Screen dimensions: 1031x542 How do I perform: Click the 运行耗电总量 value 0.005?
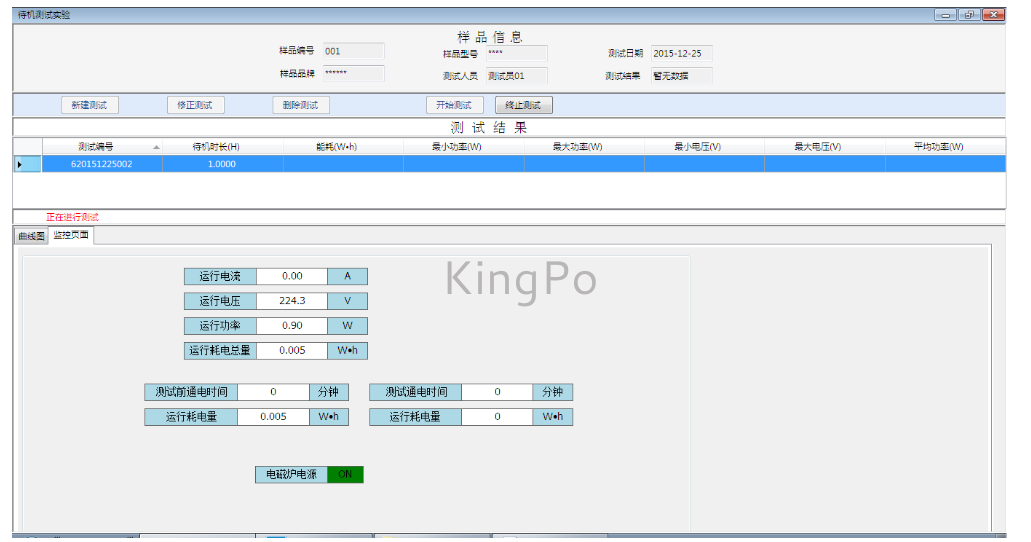pyautogui.click(x=292, y=351)
